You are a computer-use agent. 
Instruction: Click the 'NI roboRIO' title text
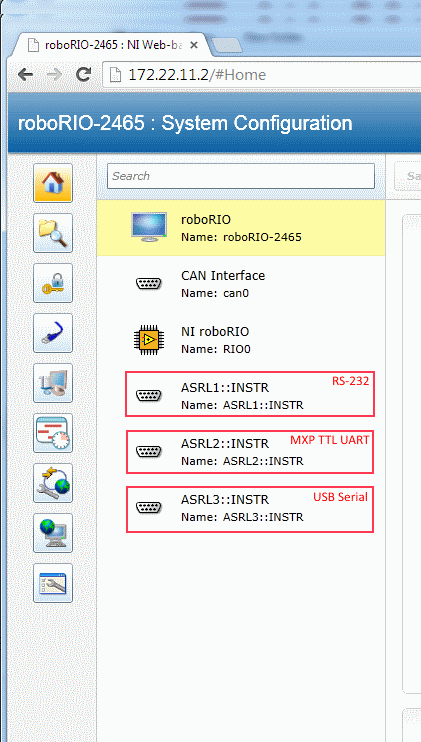click(x=215, y=331)
